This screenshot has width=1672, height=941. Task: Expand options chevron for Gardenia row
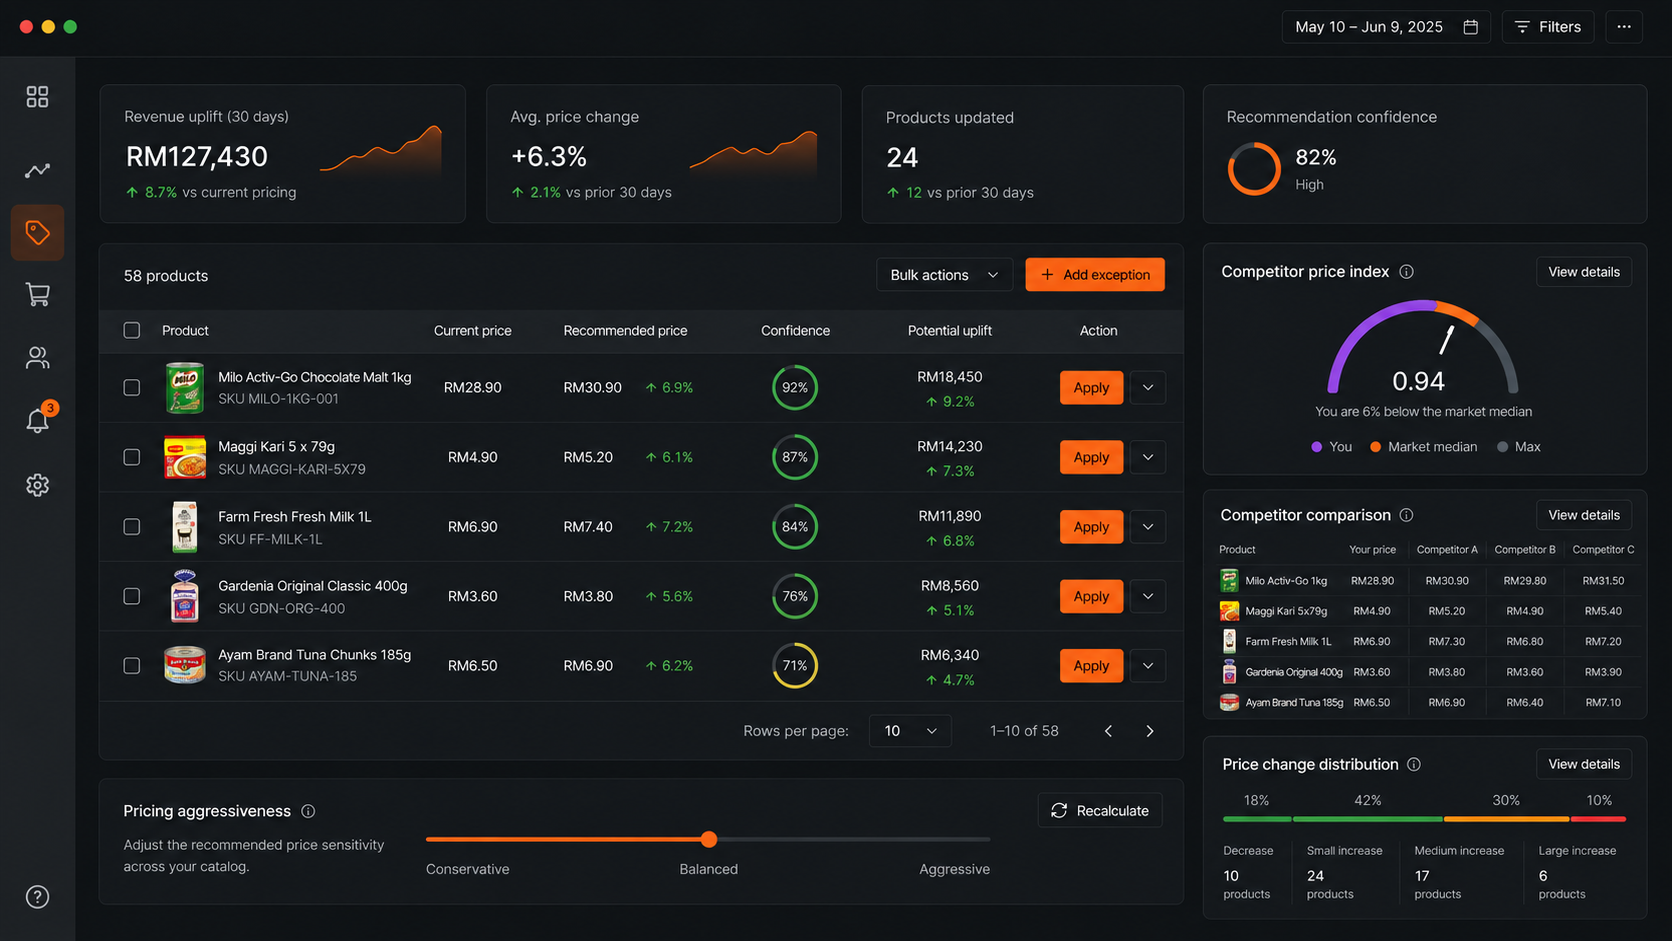click(1148, 596)
